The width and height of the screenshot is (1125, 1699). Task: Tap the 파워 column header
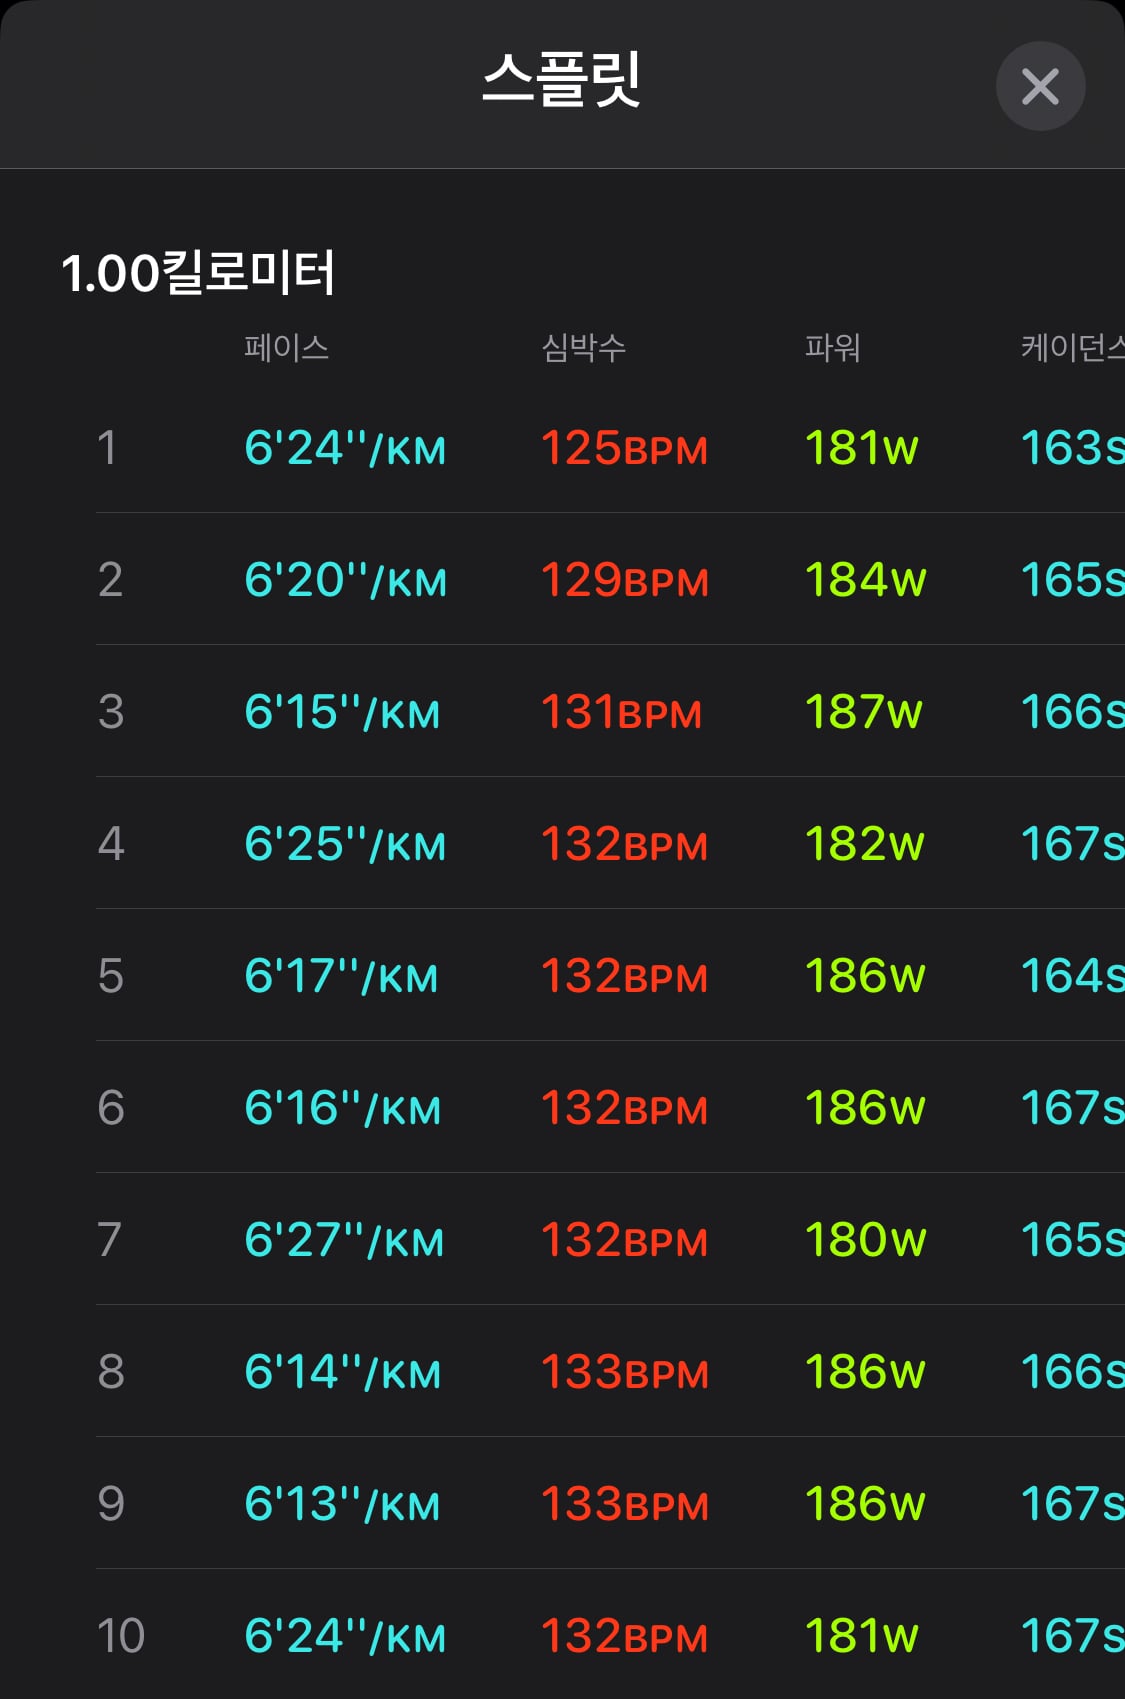833,347
